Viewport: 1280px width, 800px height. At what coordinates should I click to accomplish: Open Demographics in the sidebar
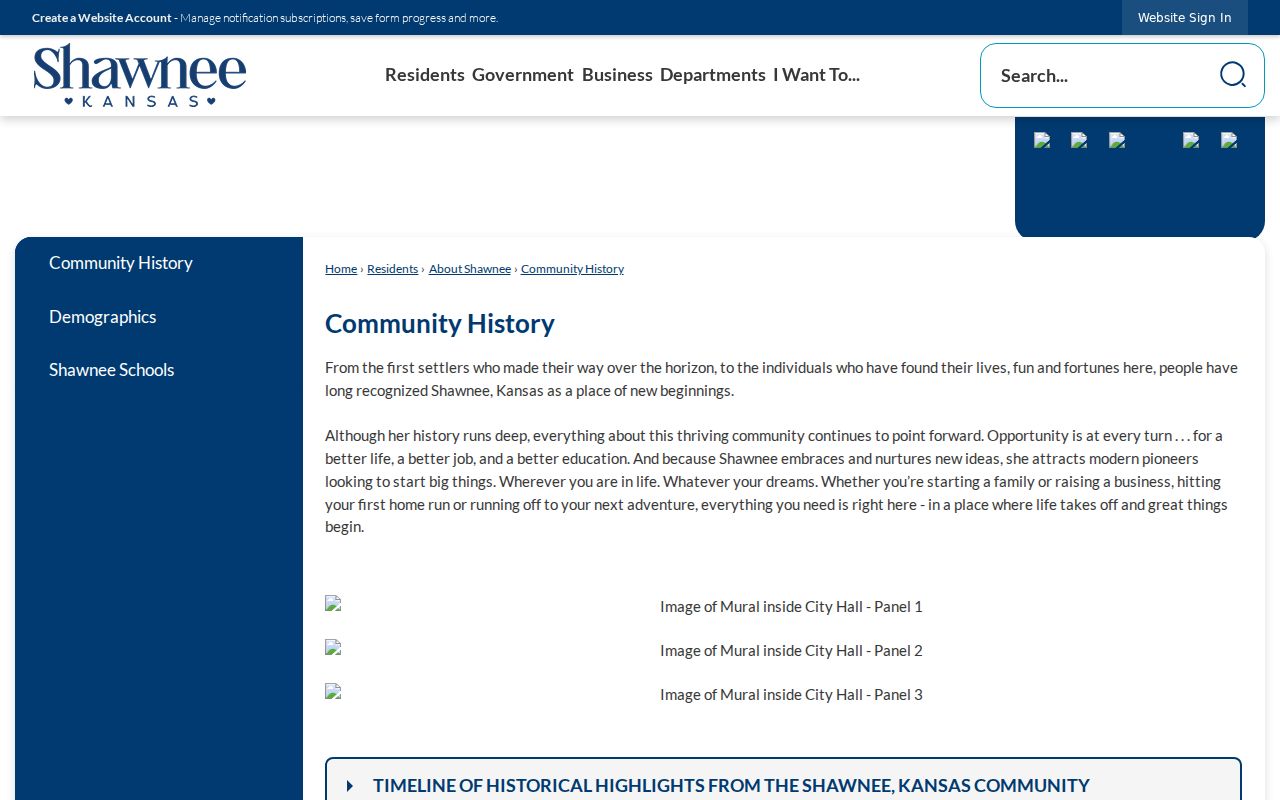pyautogui.click(x=103, y=317)
